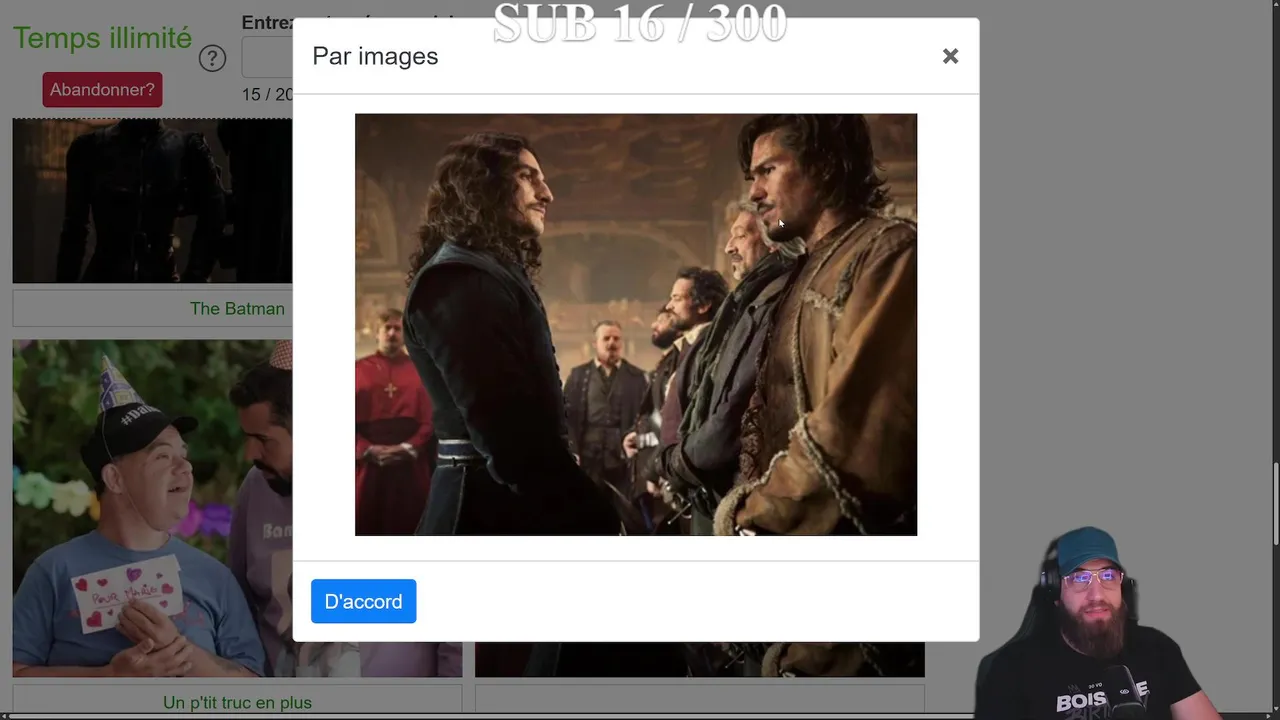Screen dimensions: 1280x720
Task: Click the Abandonner? button
Action: 102,90
